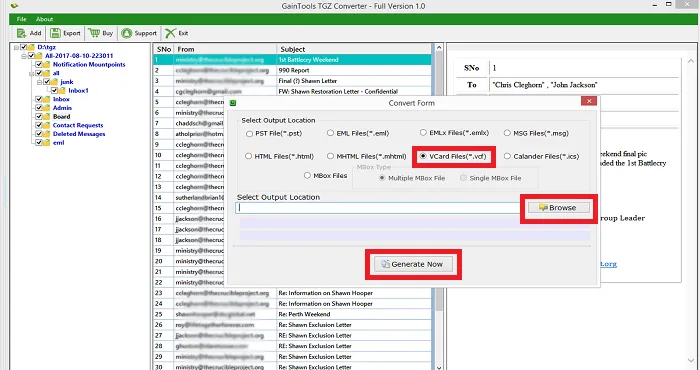Select row 23 'Re: Information on Shawn Hooper'
This screenshot has width=700, height=370.
[x=292, y=293]
